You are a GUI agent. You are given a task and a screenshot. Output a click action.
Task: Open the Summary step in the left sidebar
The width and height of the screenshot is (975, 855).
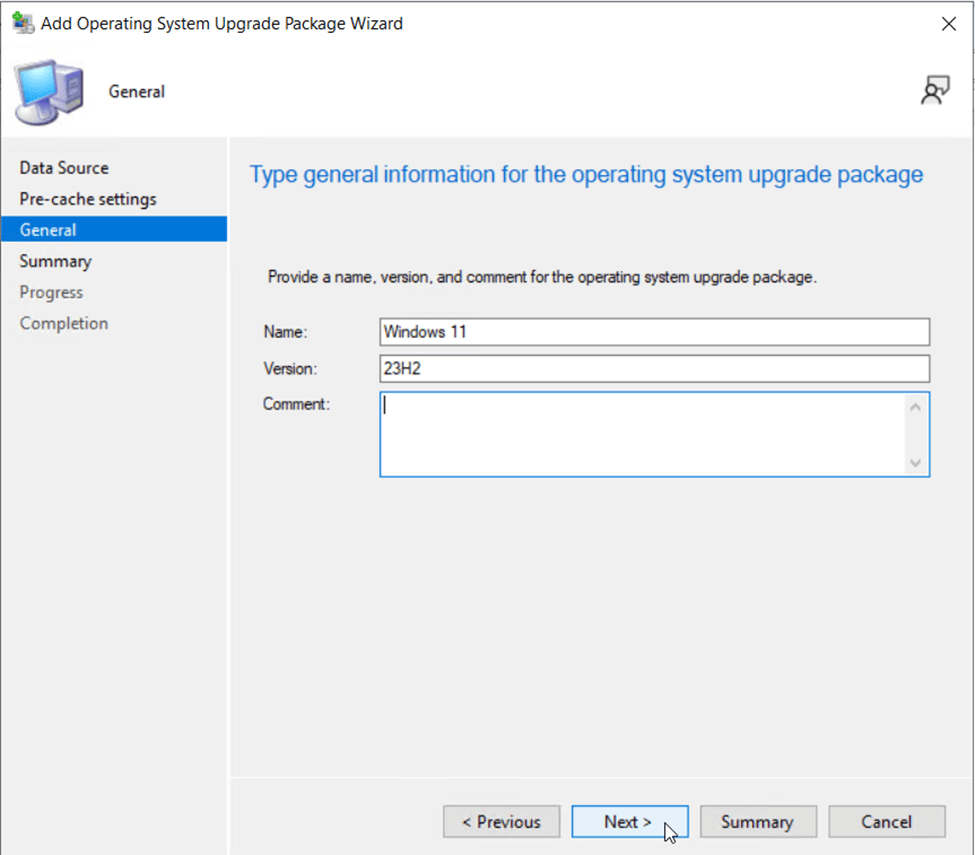(x=55, y=261)
